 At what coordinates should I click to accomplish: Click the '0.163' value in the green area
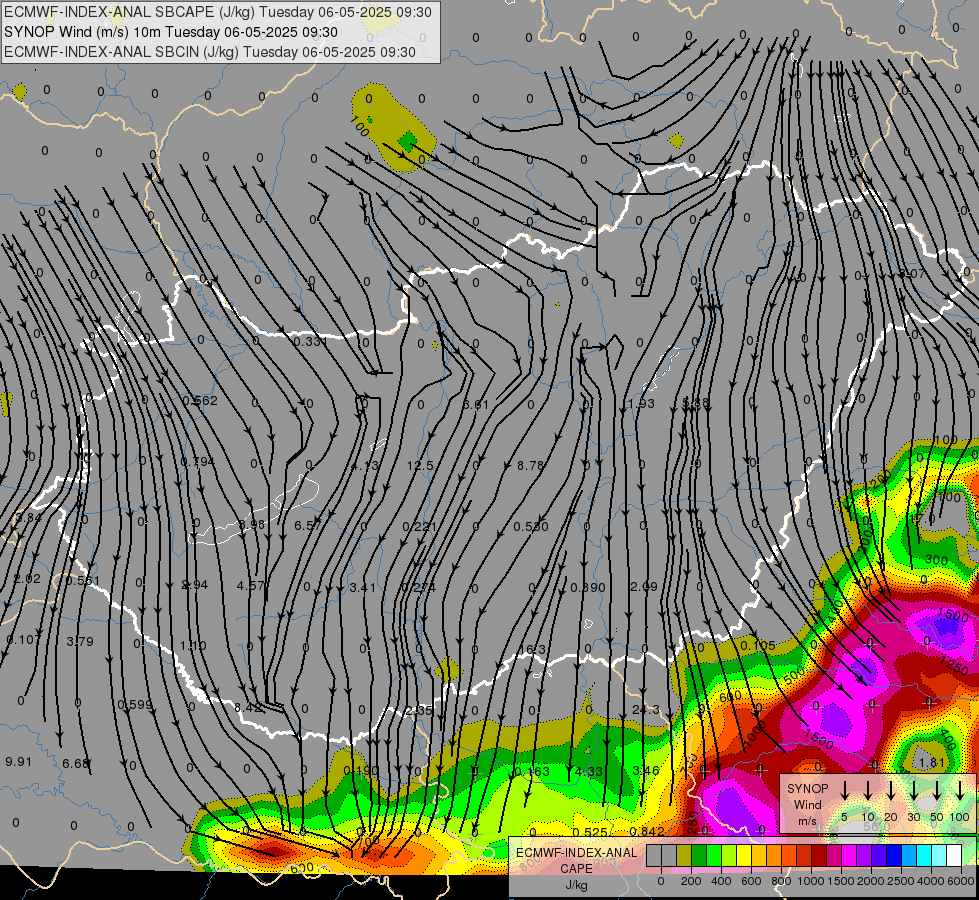532,771
